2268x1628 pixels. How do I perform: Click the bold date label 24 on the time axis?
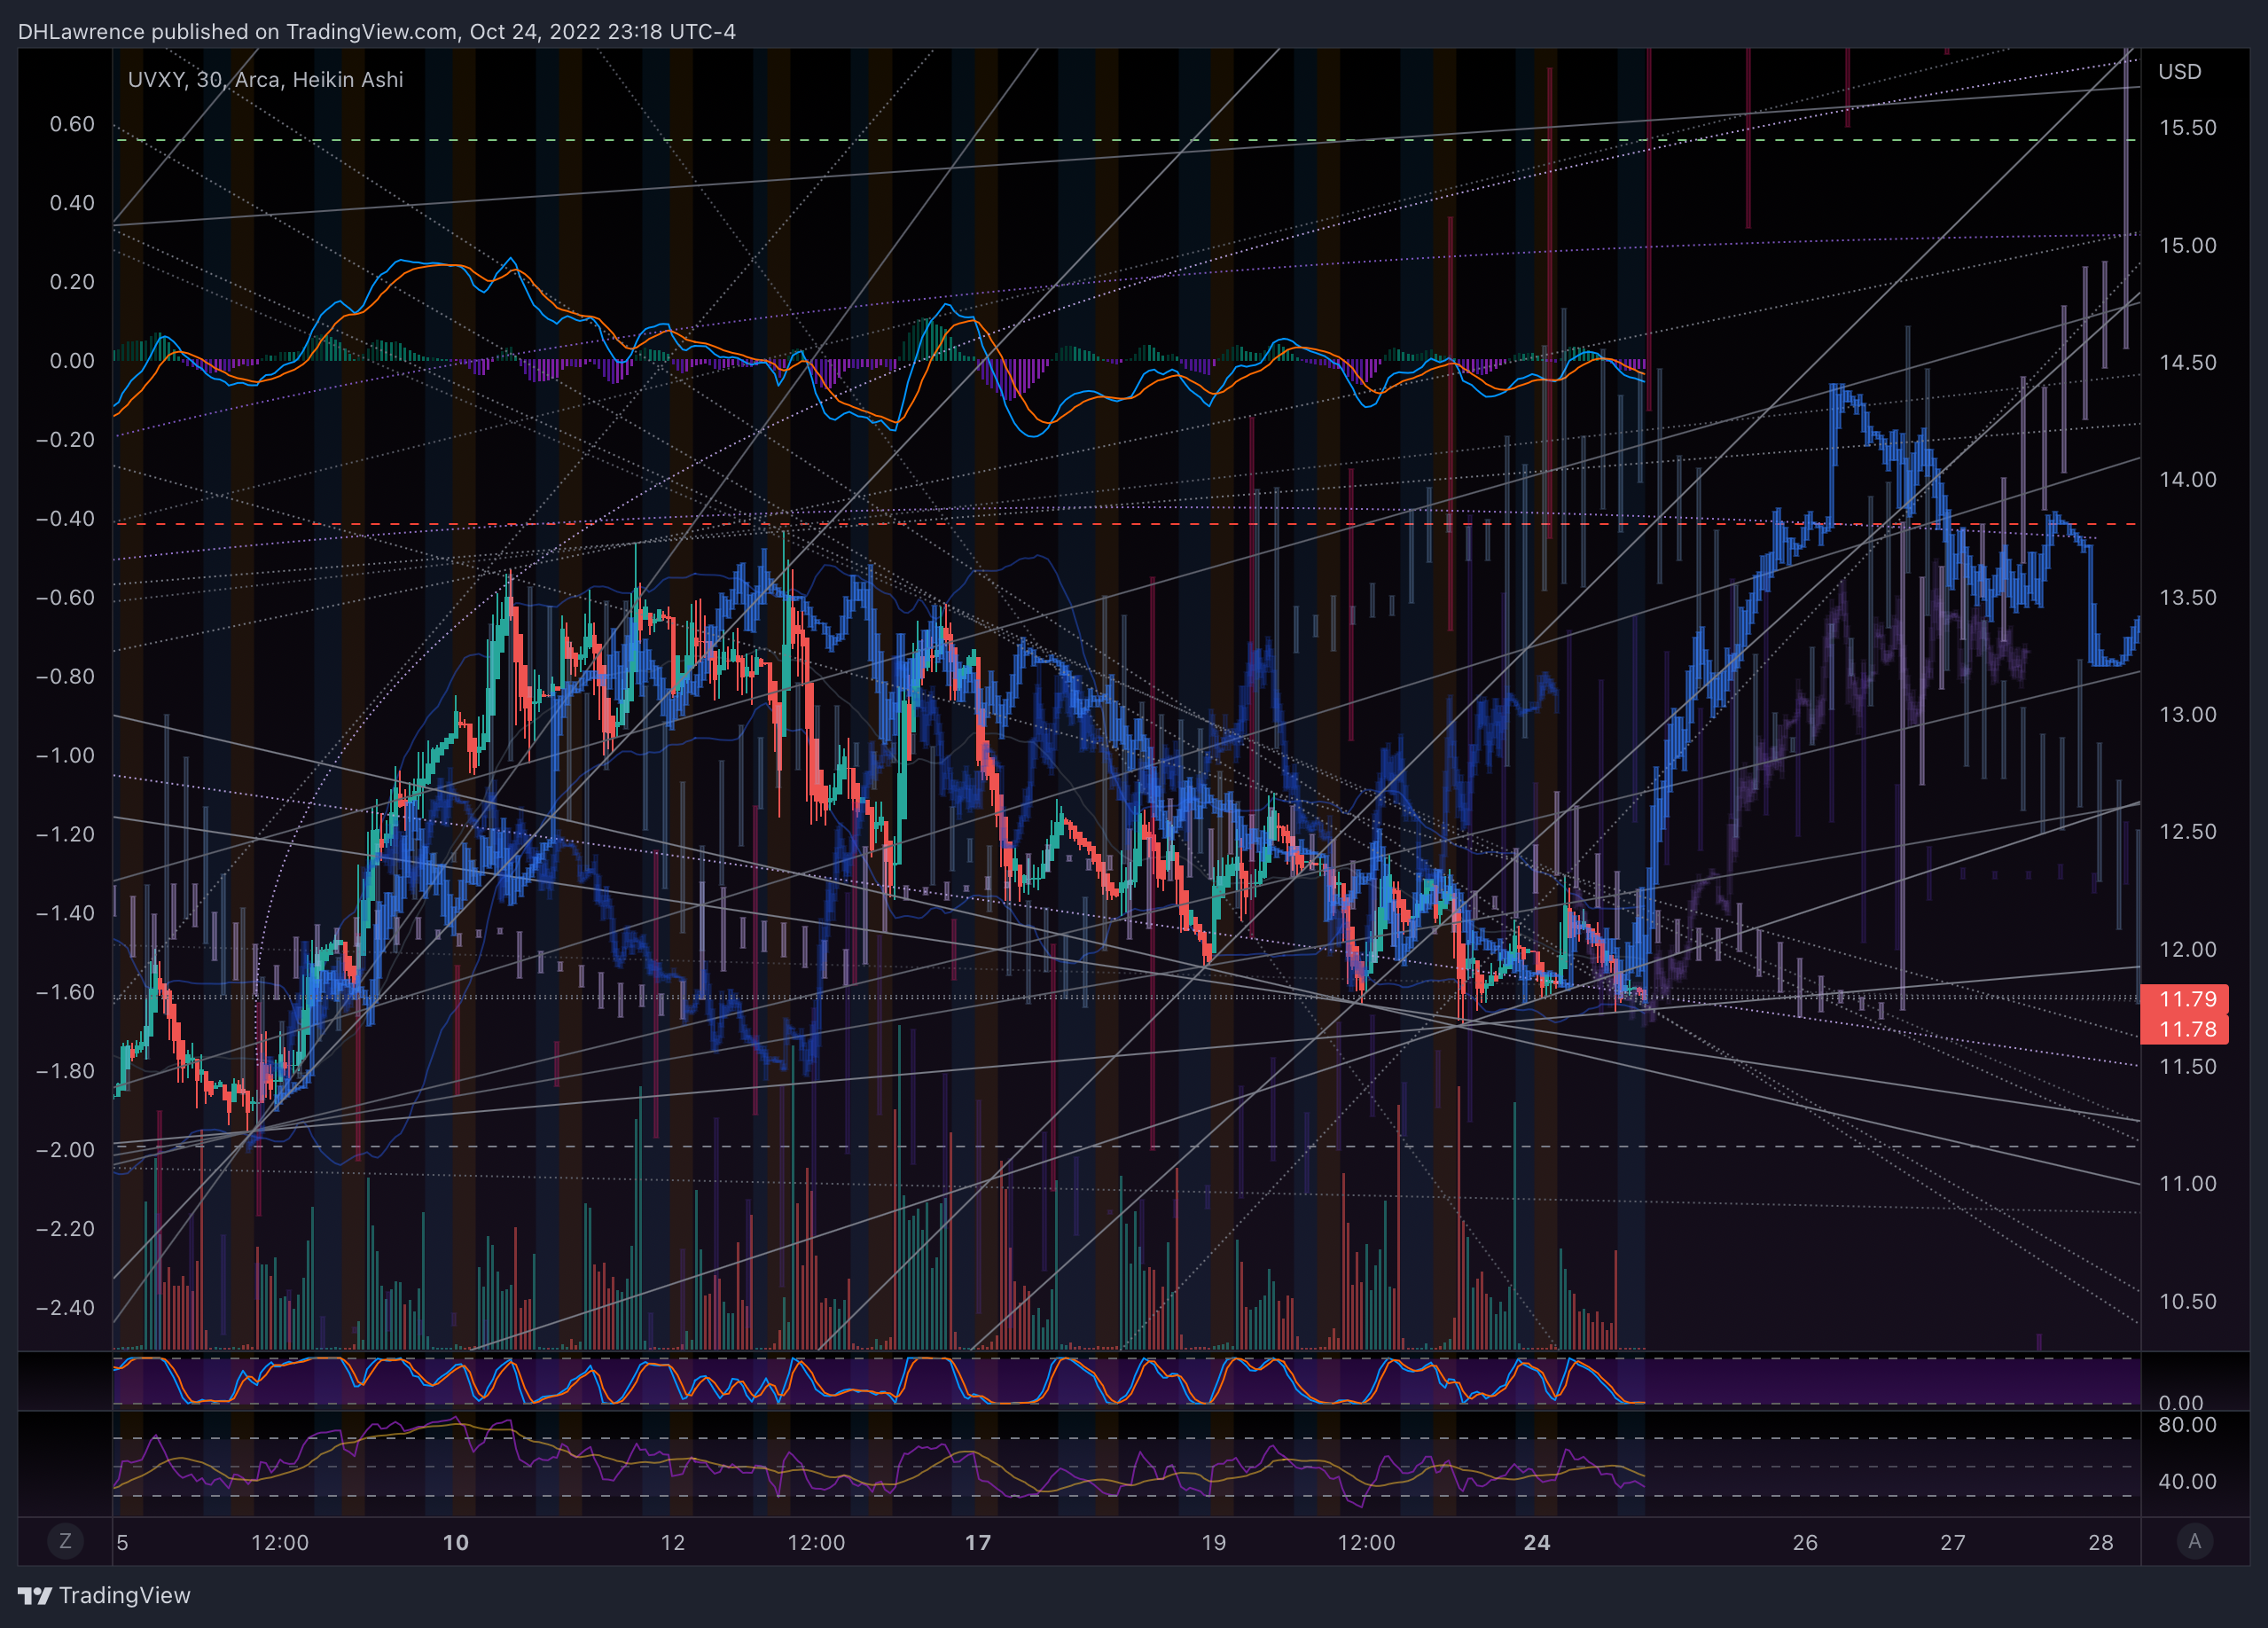click(x=1537, y=1542)
